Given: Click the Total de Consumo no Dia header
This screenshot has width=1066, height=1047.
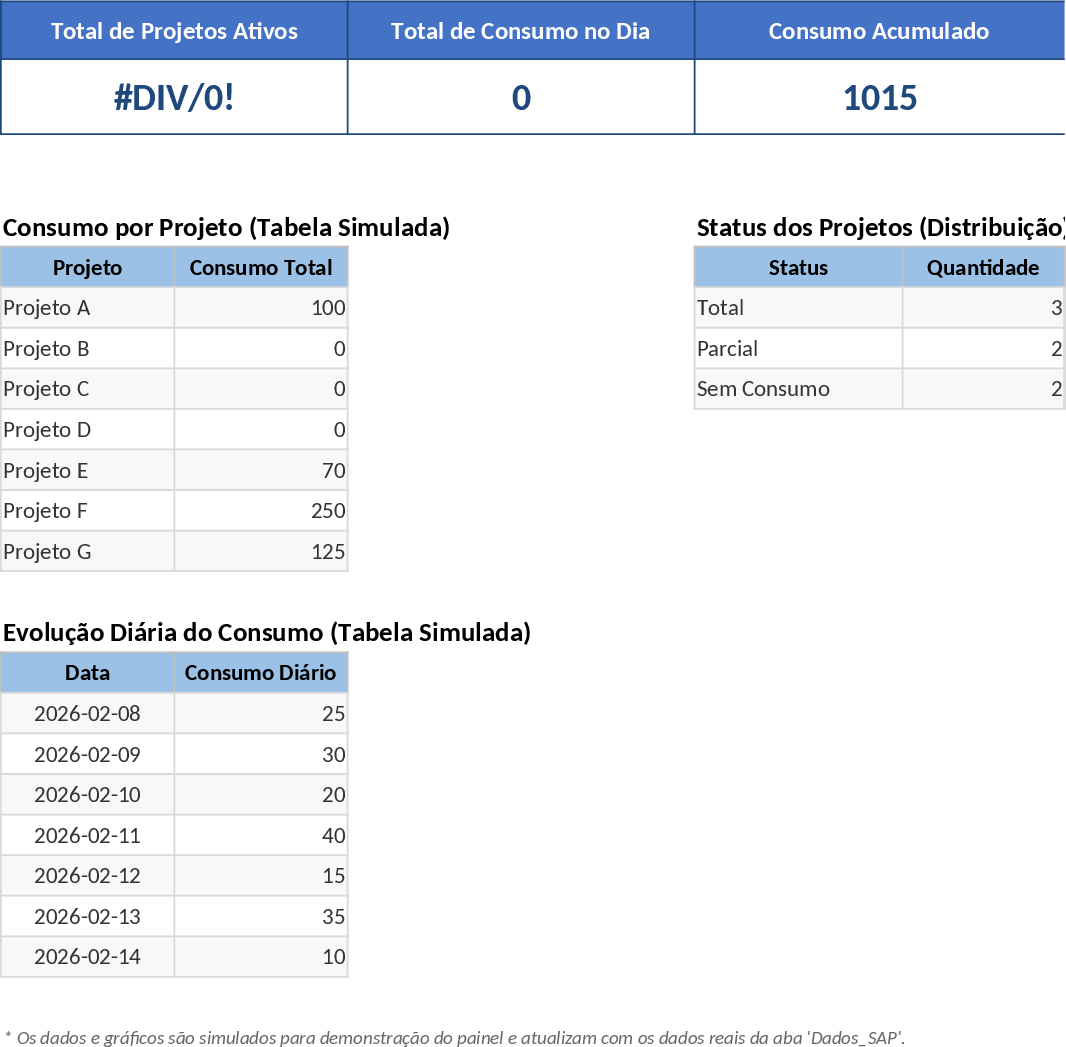Looking at the screenshot, I should (520, 31).
